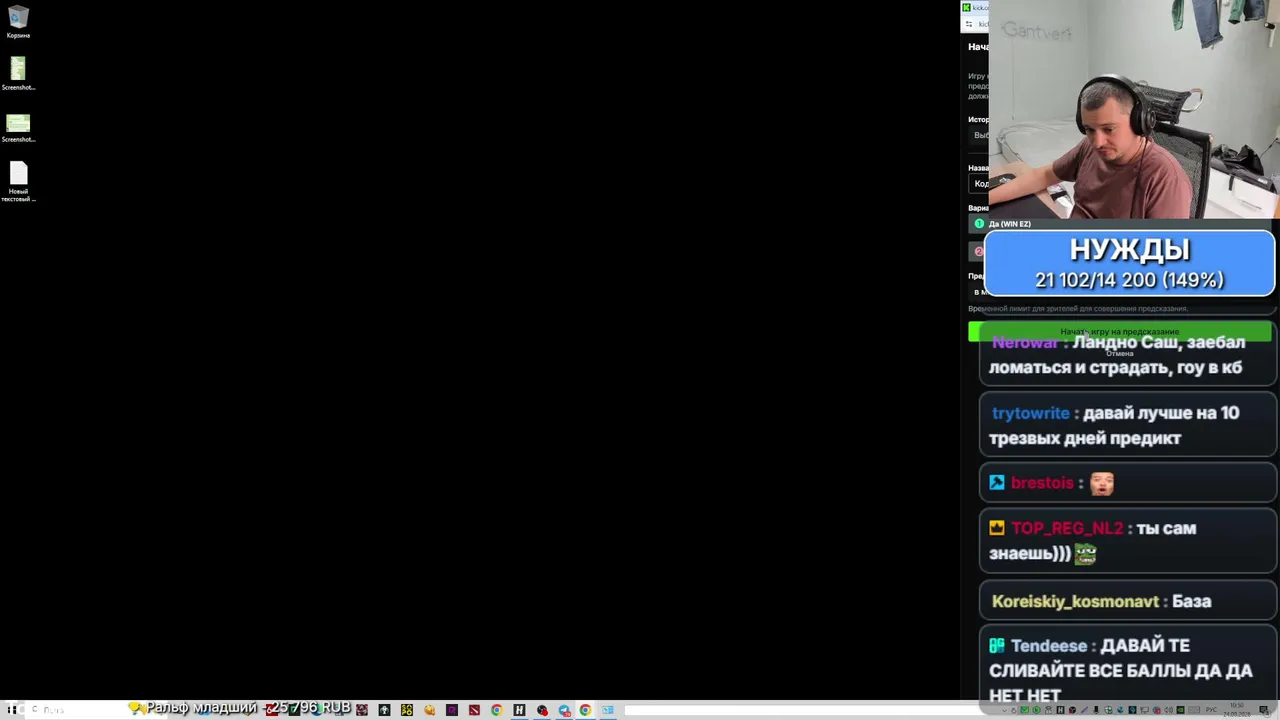Open the blue window app on taskbar
Image resolution: width=1280 pixels, height=720 pixels.
(607, 710)
